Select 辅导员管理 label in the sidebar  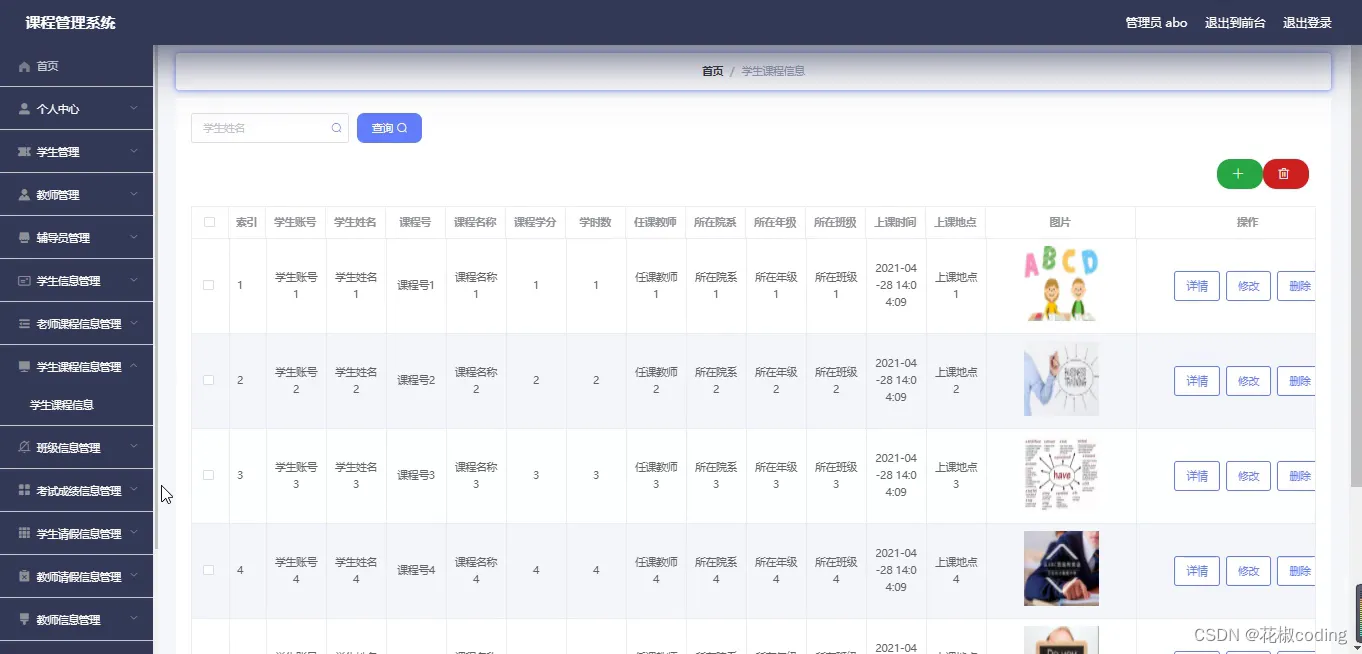pyautogui.click(x=63, y=238)
